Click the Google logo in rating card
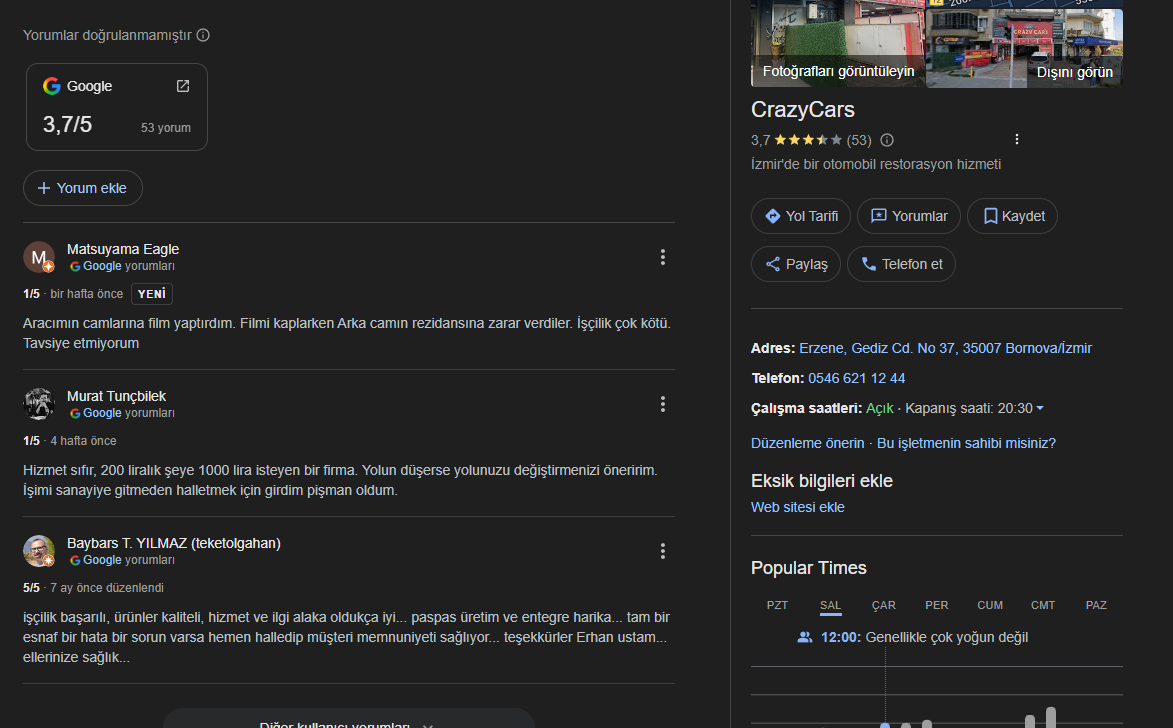1173x728 pixels. [52, 86]
